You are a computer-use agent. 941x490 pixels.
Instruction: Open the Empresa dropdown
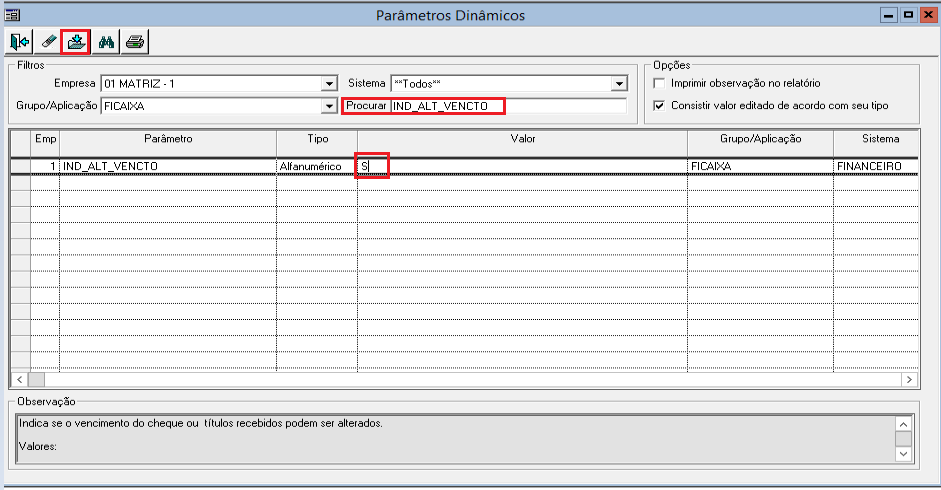click(x=329, y=83)
